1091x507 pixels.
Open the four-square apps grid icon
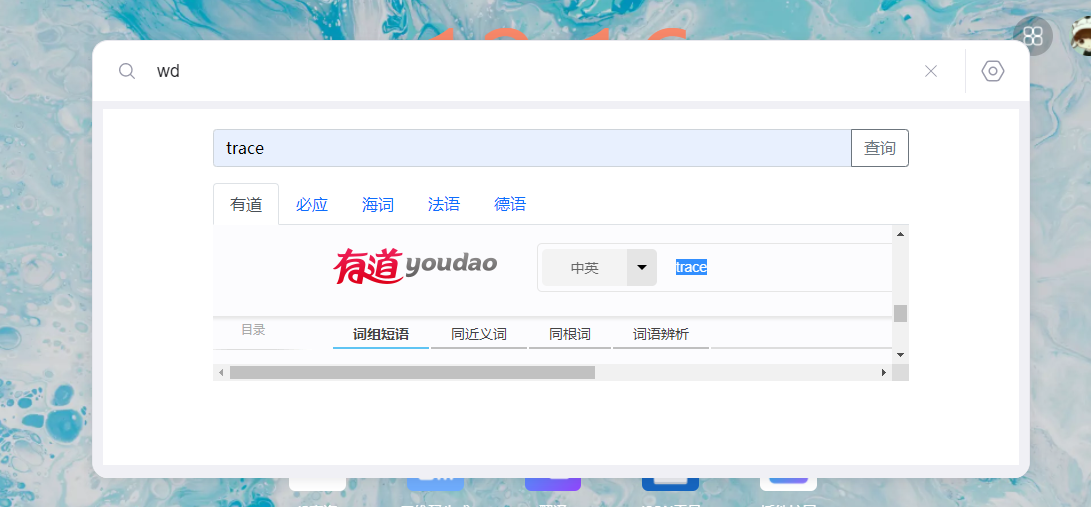click(1033, 36)
